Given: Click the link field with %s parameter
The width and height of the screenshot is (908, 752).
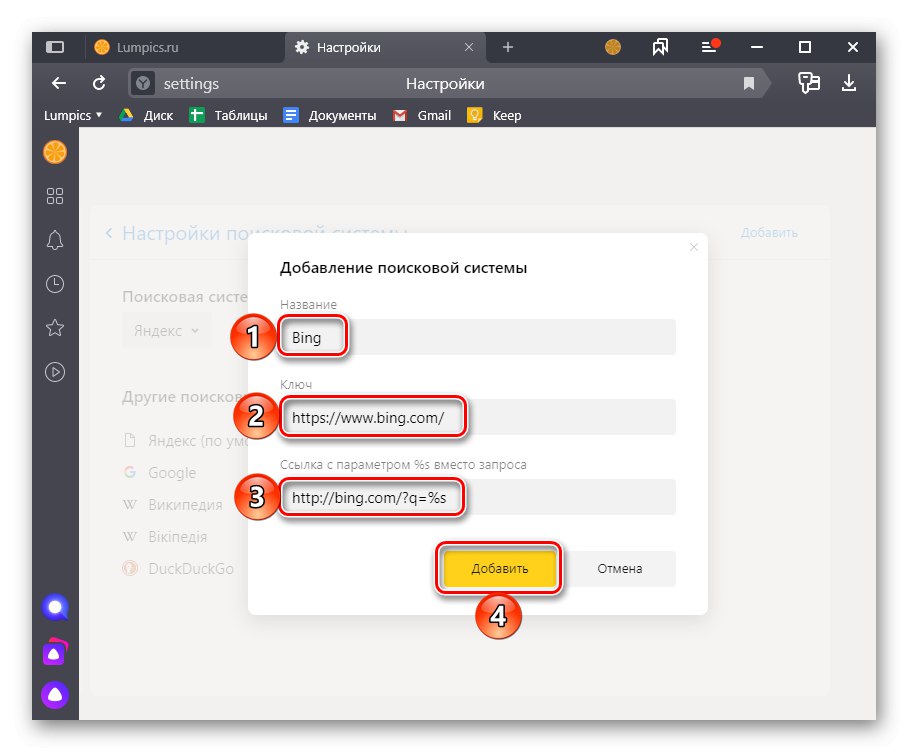Looking at the screenshot, I should tap(478, 497).
